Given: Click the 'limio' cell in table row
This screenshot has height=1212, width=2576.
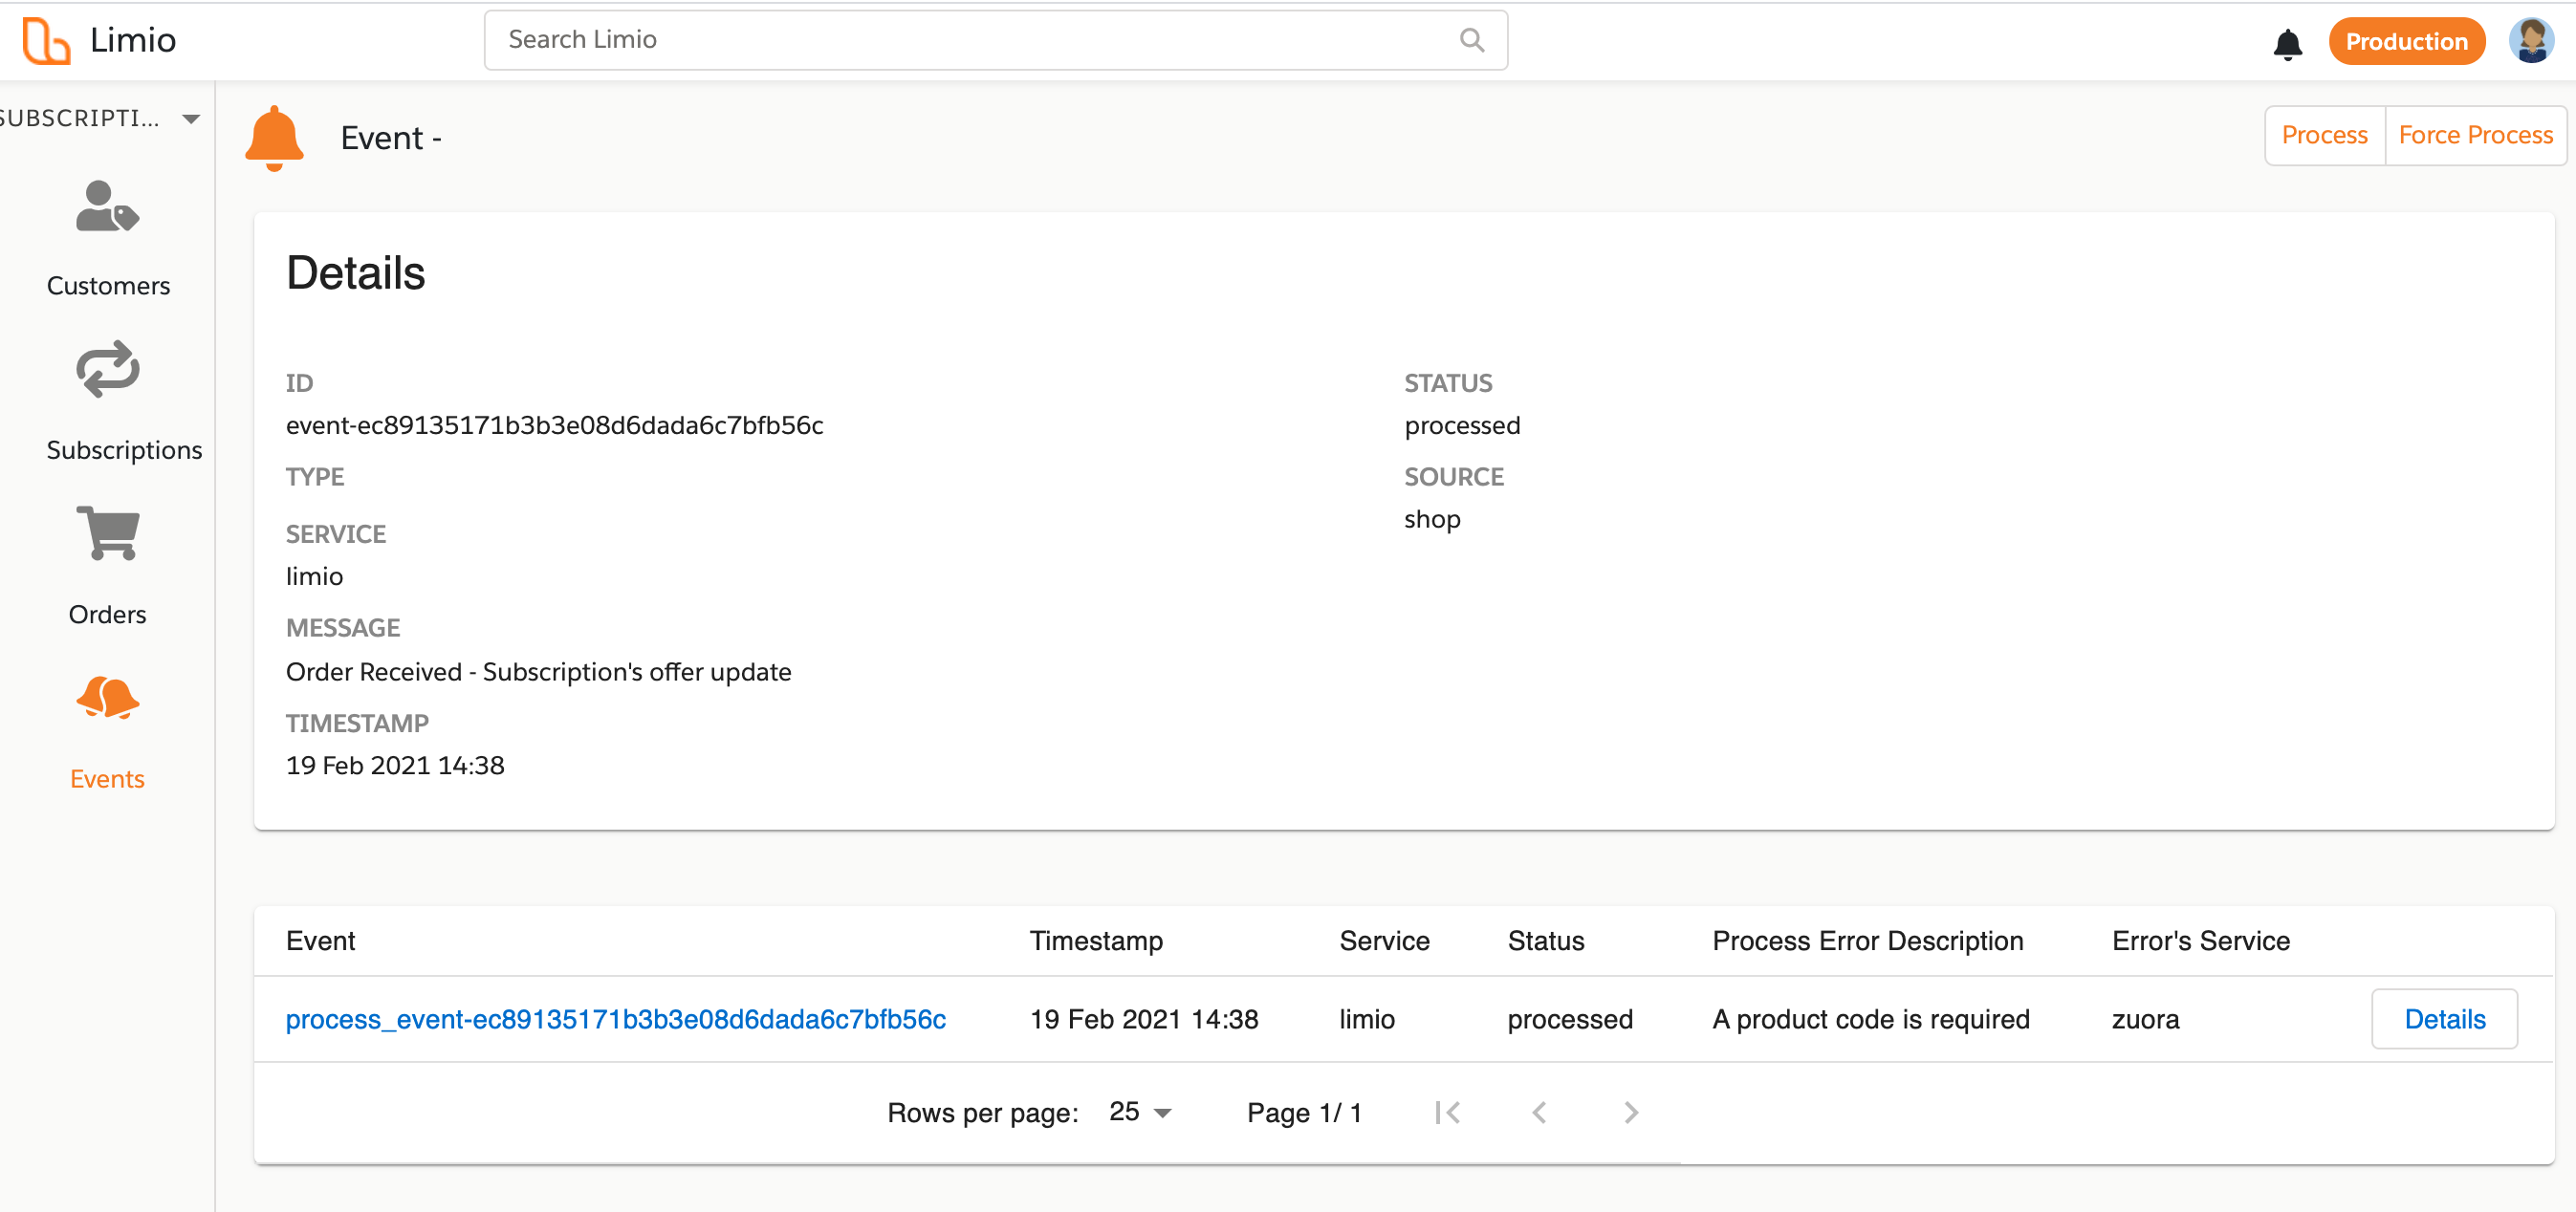Looking at the screenshot, I should (1367, 1019).
